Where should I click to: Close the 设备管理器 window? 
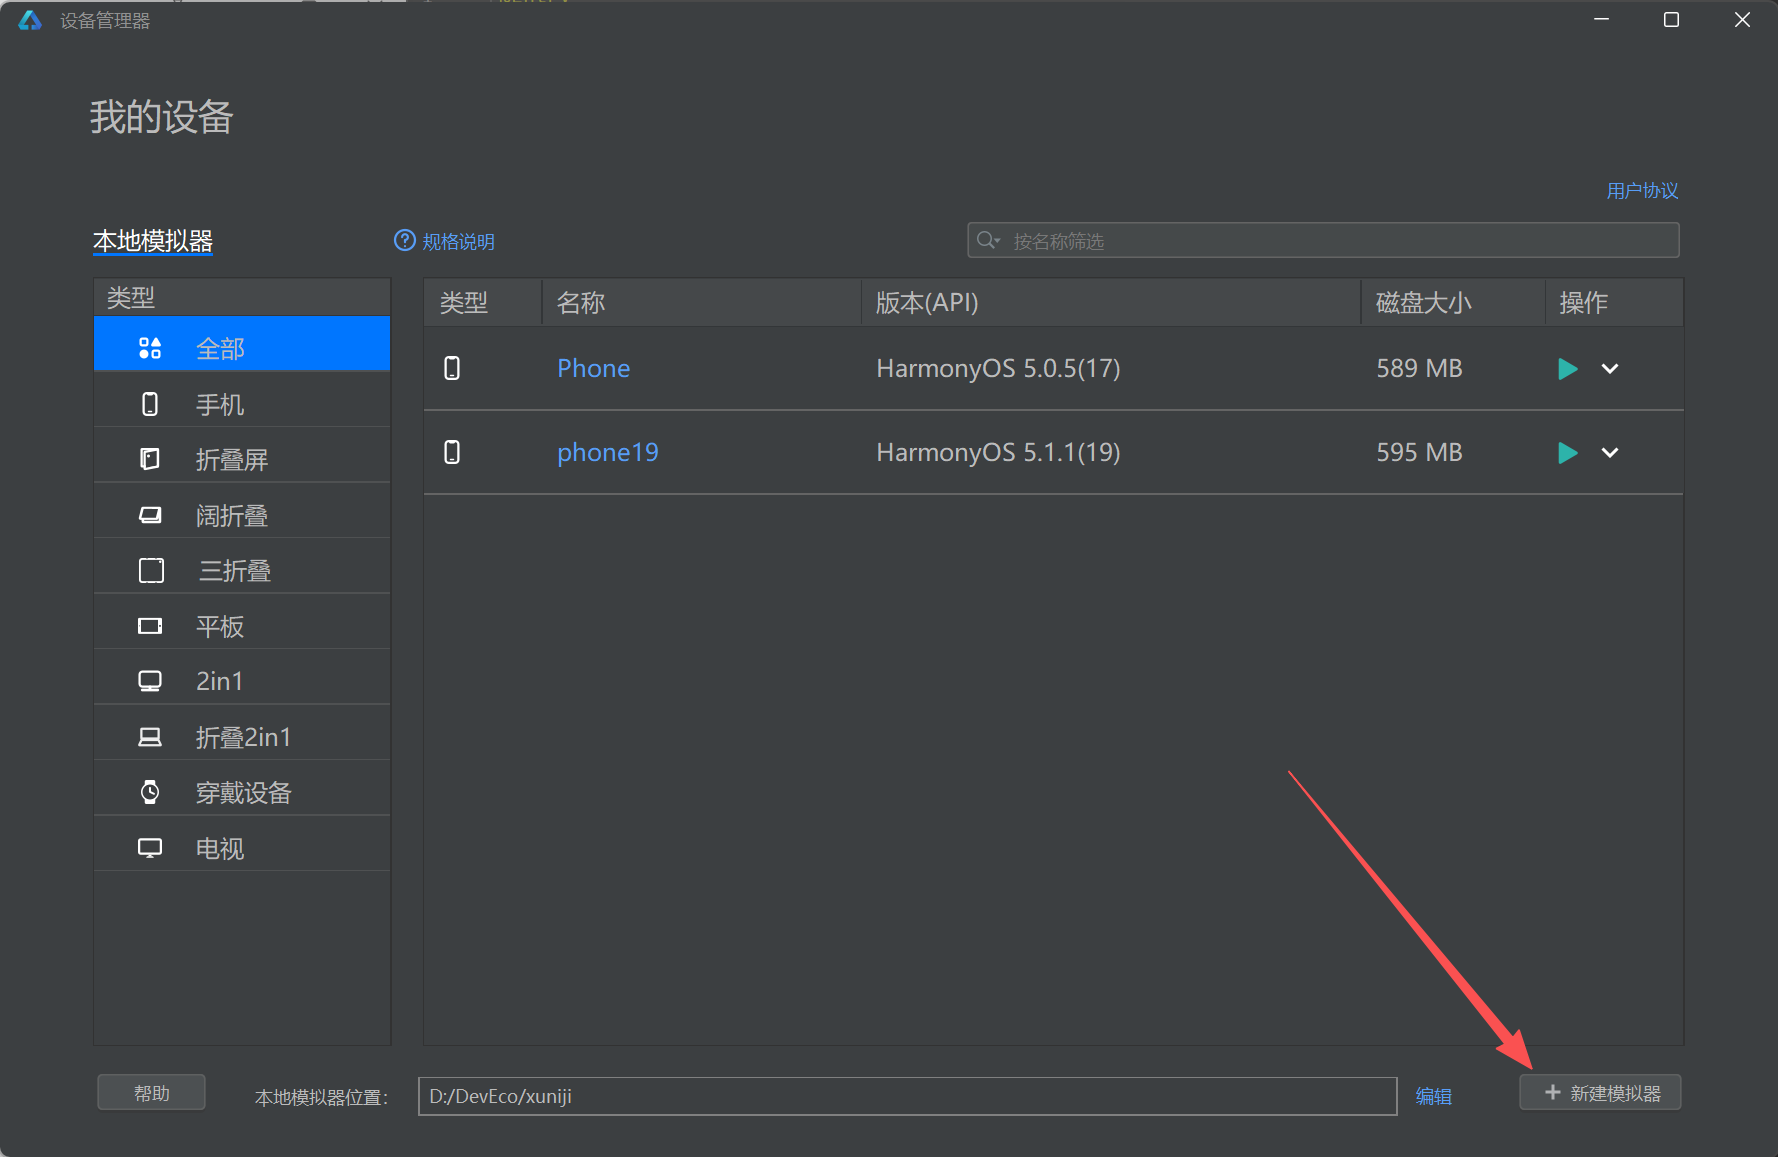1742,20
